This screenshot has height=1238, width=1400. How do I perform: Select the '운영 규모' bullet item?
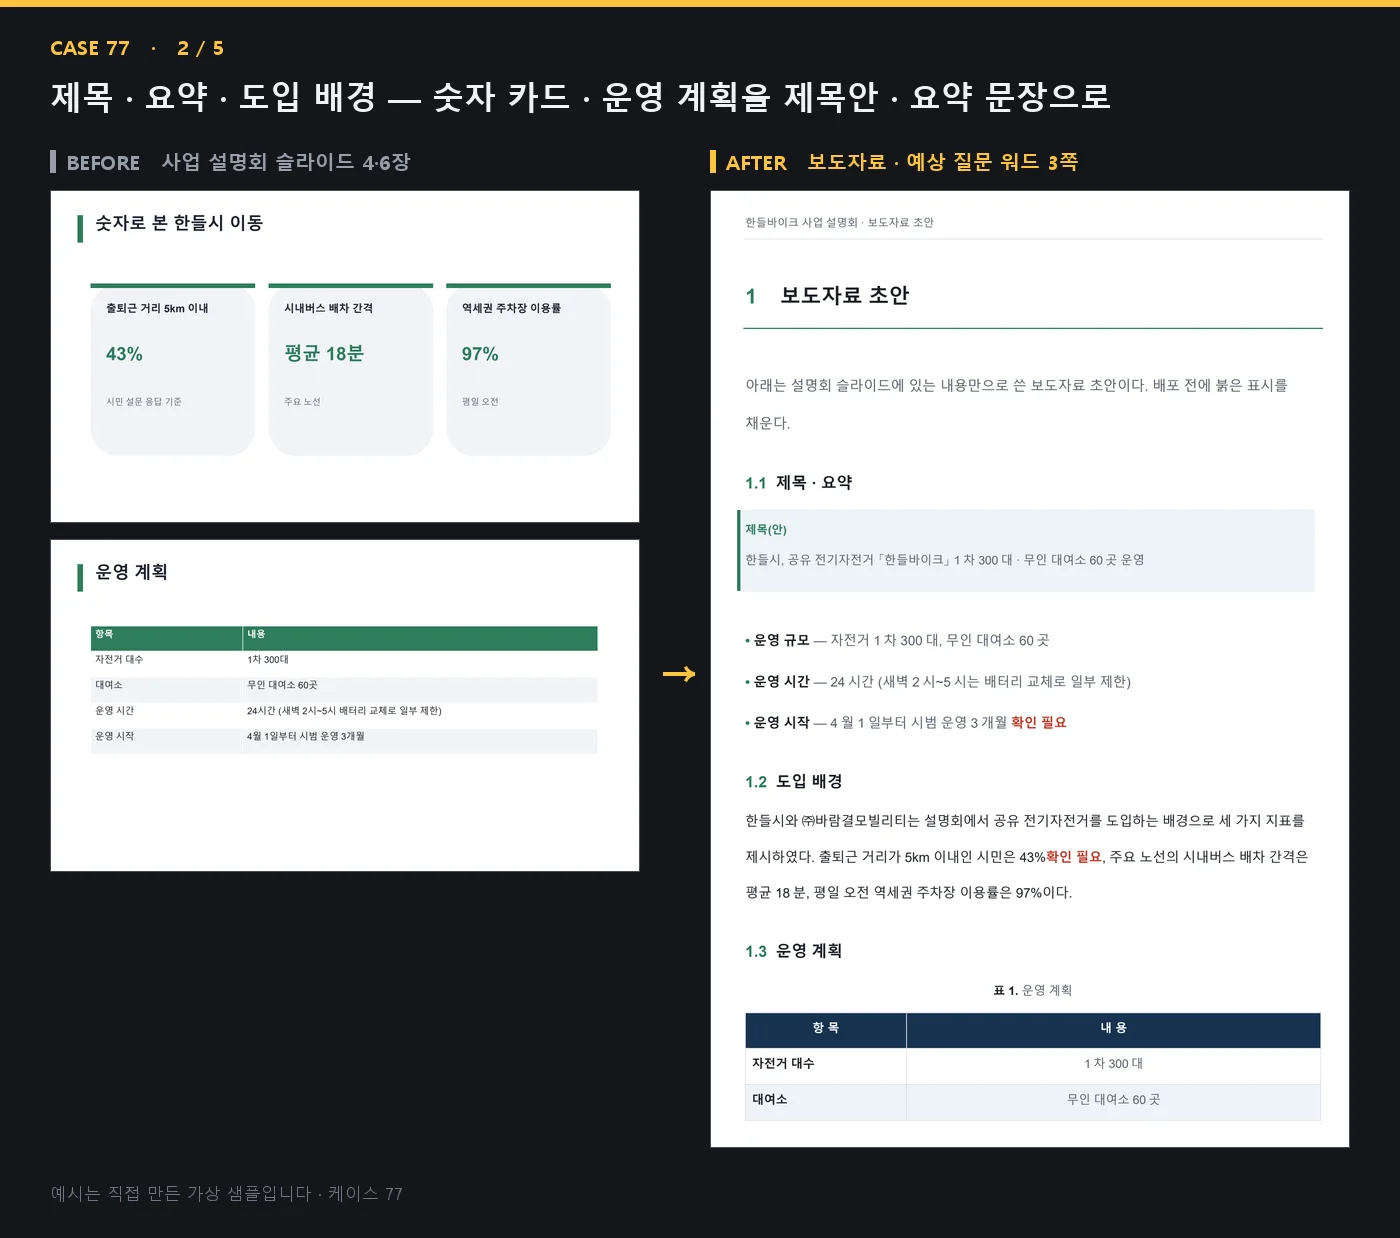point(897,641)
